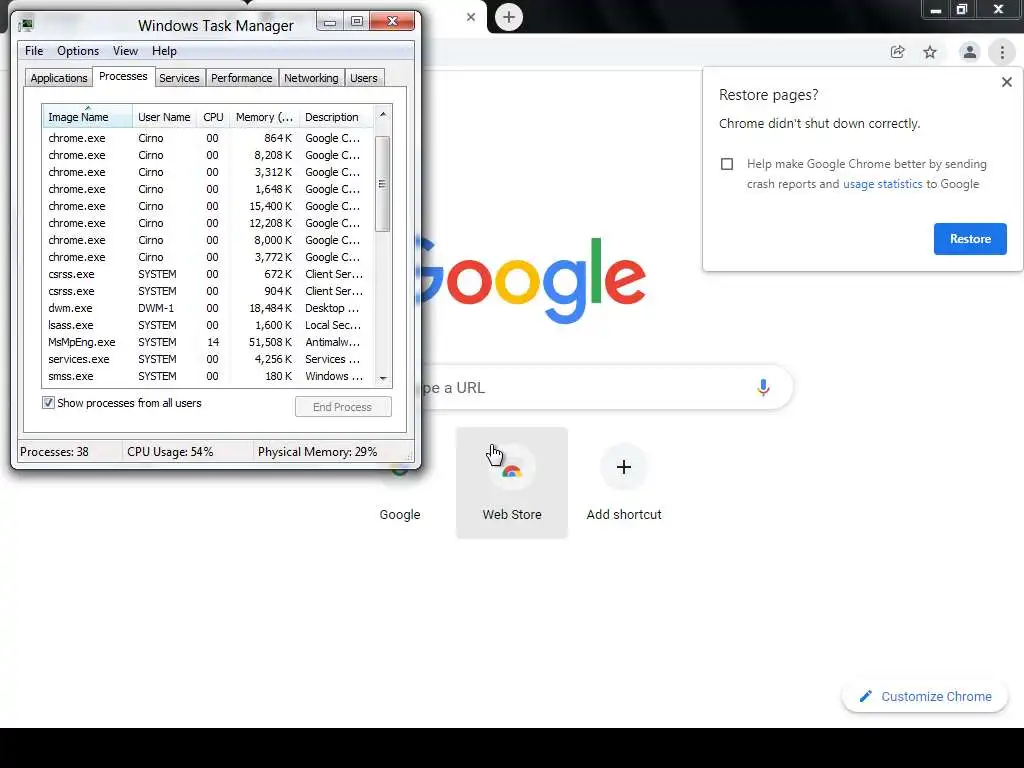The image size is (1024, 768).
Task: Bookmark this page with star icon
Action: (x=930, y=52)
